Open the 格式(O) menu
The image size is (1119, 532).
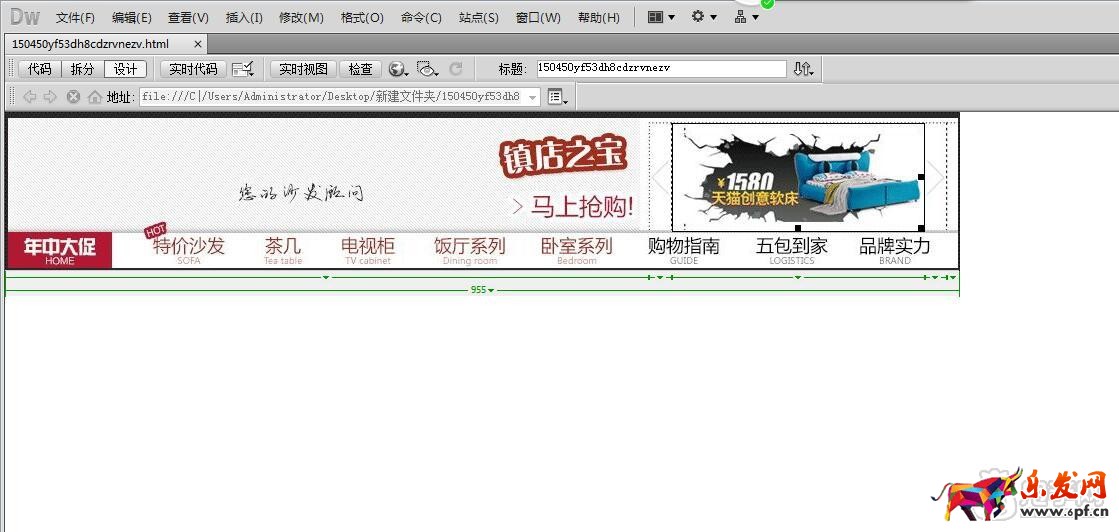[362, 17]
